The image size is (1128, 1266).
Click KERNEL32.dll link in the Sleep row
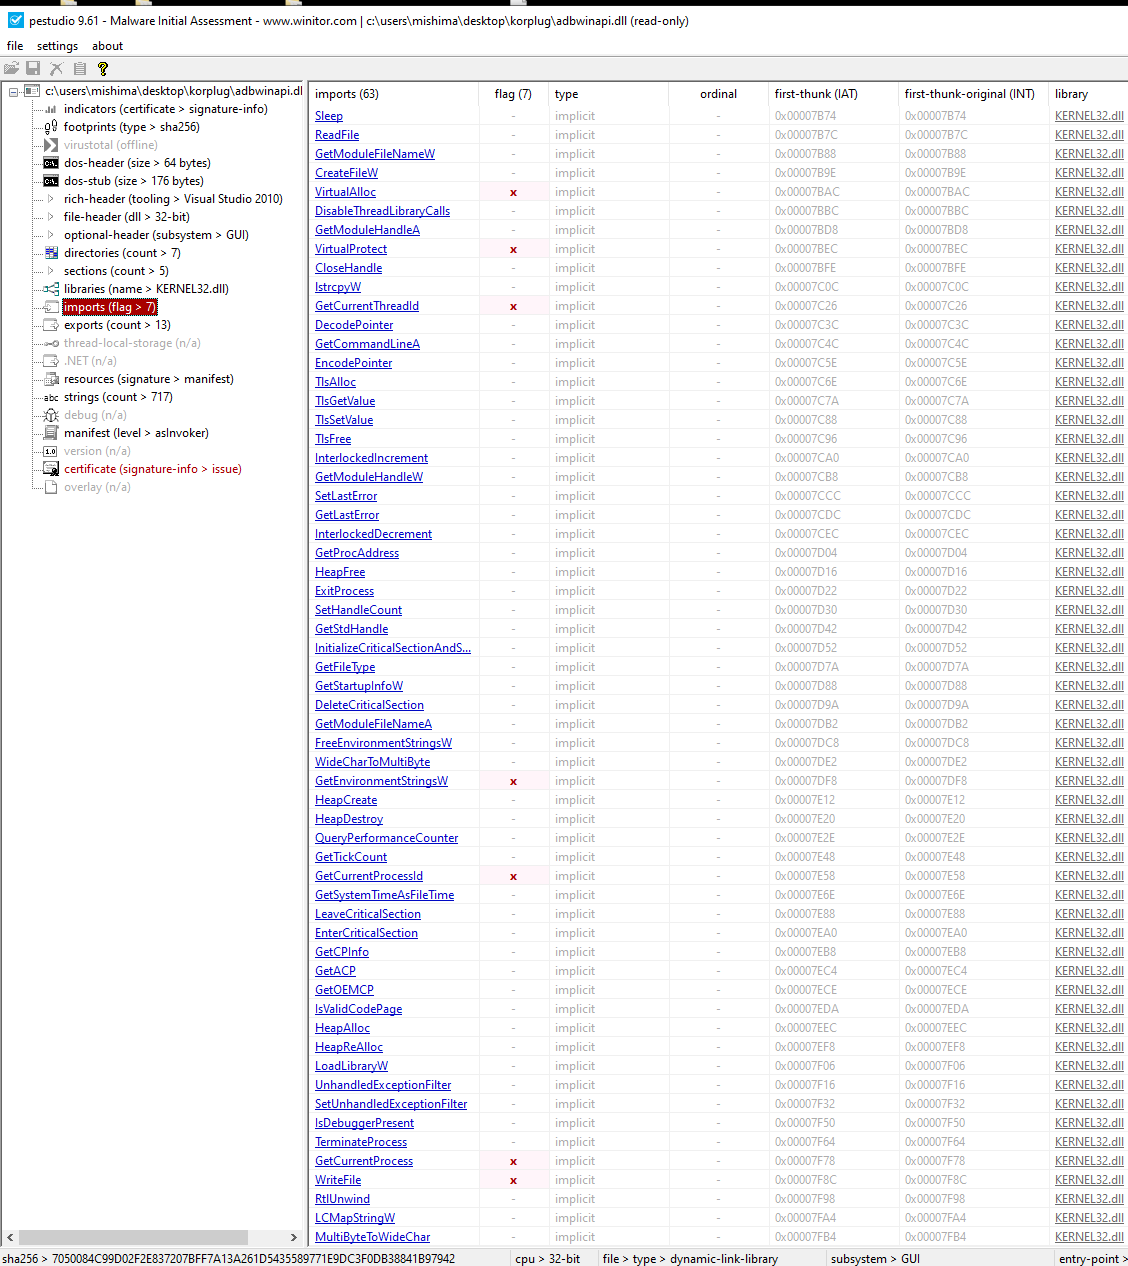(1089, 116)
